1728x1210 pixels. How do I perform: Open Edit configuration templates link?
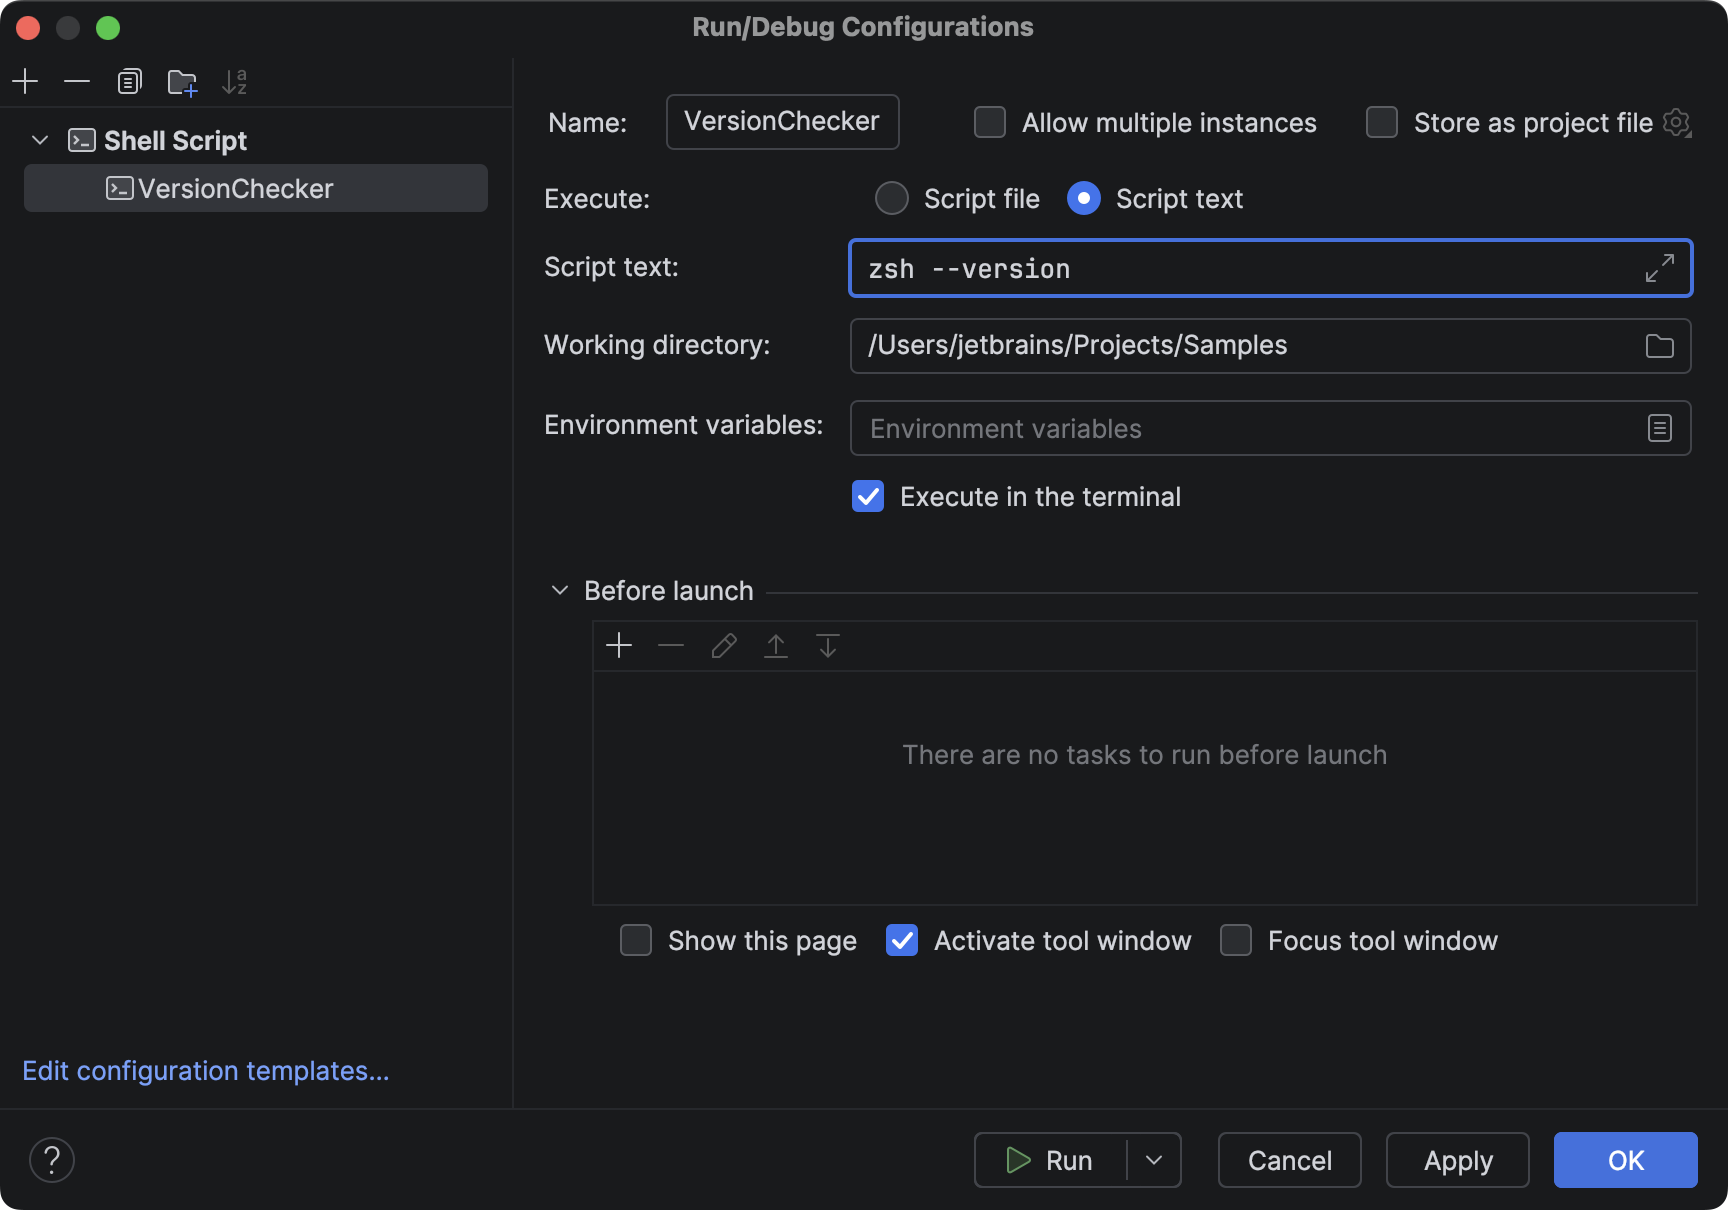point(206,1071)
